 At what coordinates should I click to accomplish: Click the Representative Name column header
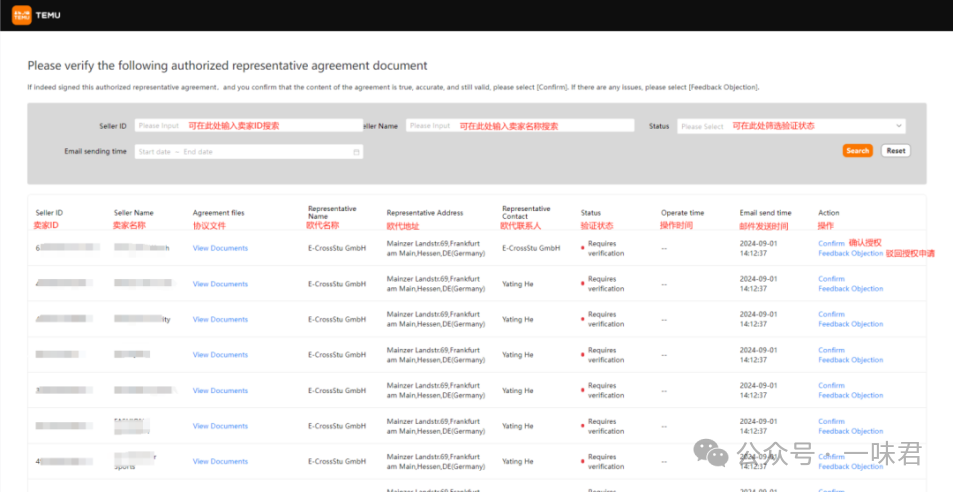tap(332, 213)
